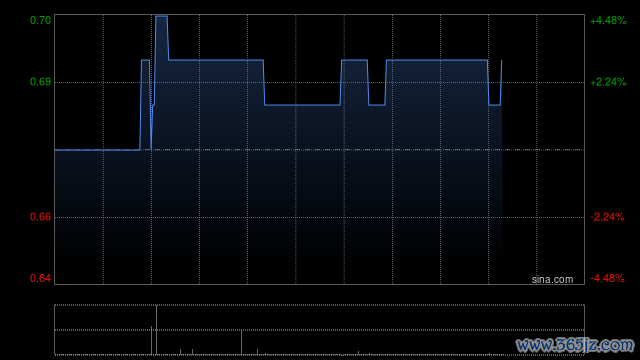Viewport: 640px width, 360px height.
Task: Click the sina.com watermark text
Action: [552, 279]
